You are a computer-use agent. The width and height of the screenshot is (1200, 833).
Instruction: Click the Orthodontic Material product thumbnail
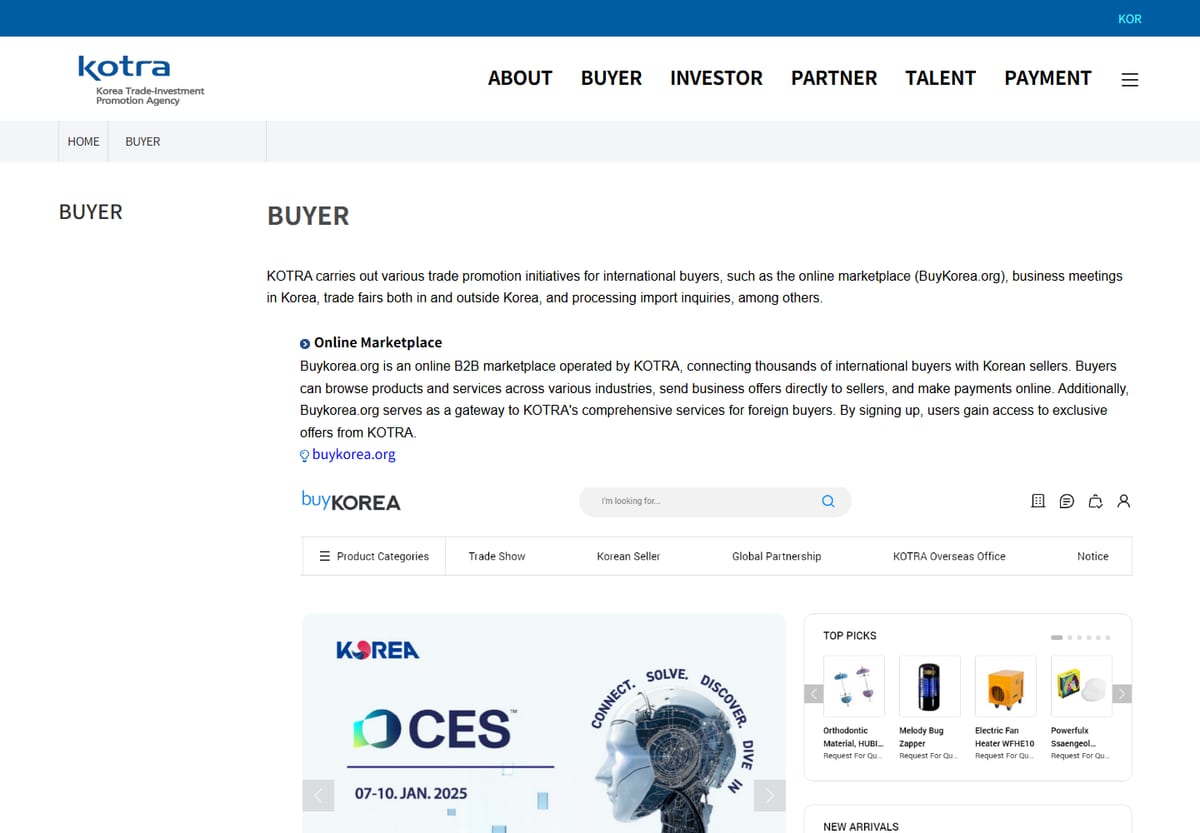[854, 686]
